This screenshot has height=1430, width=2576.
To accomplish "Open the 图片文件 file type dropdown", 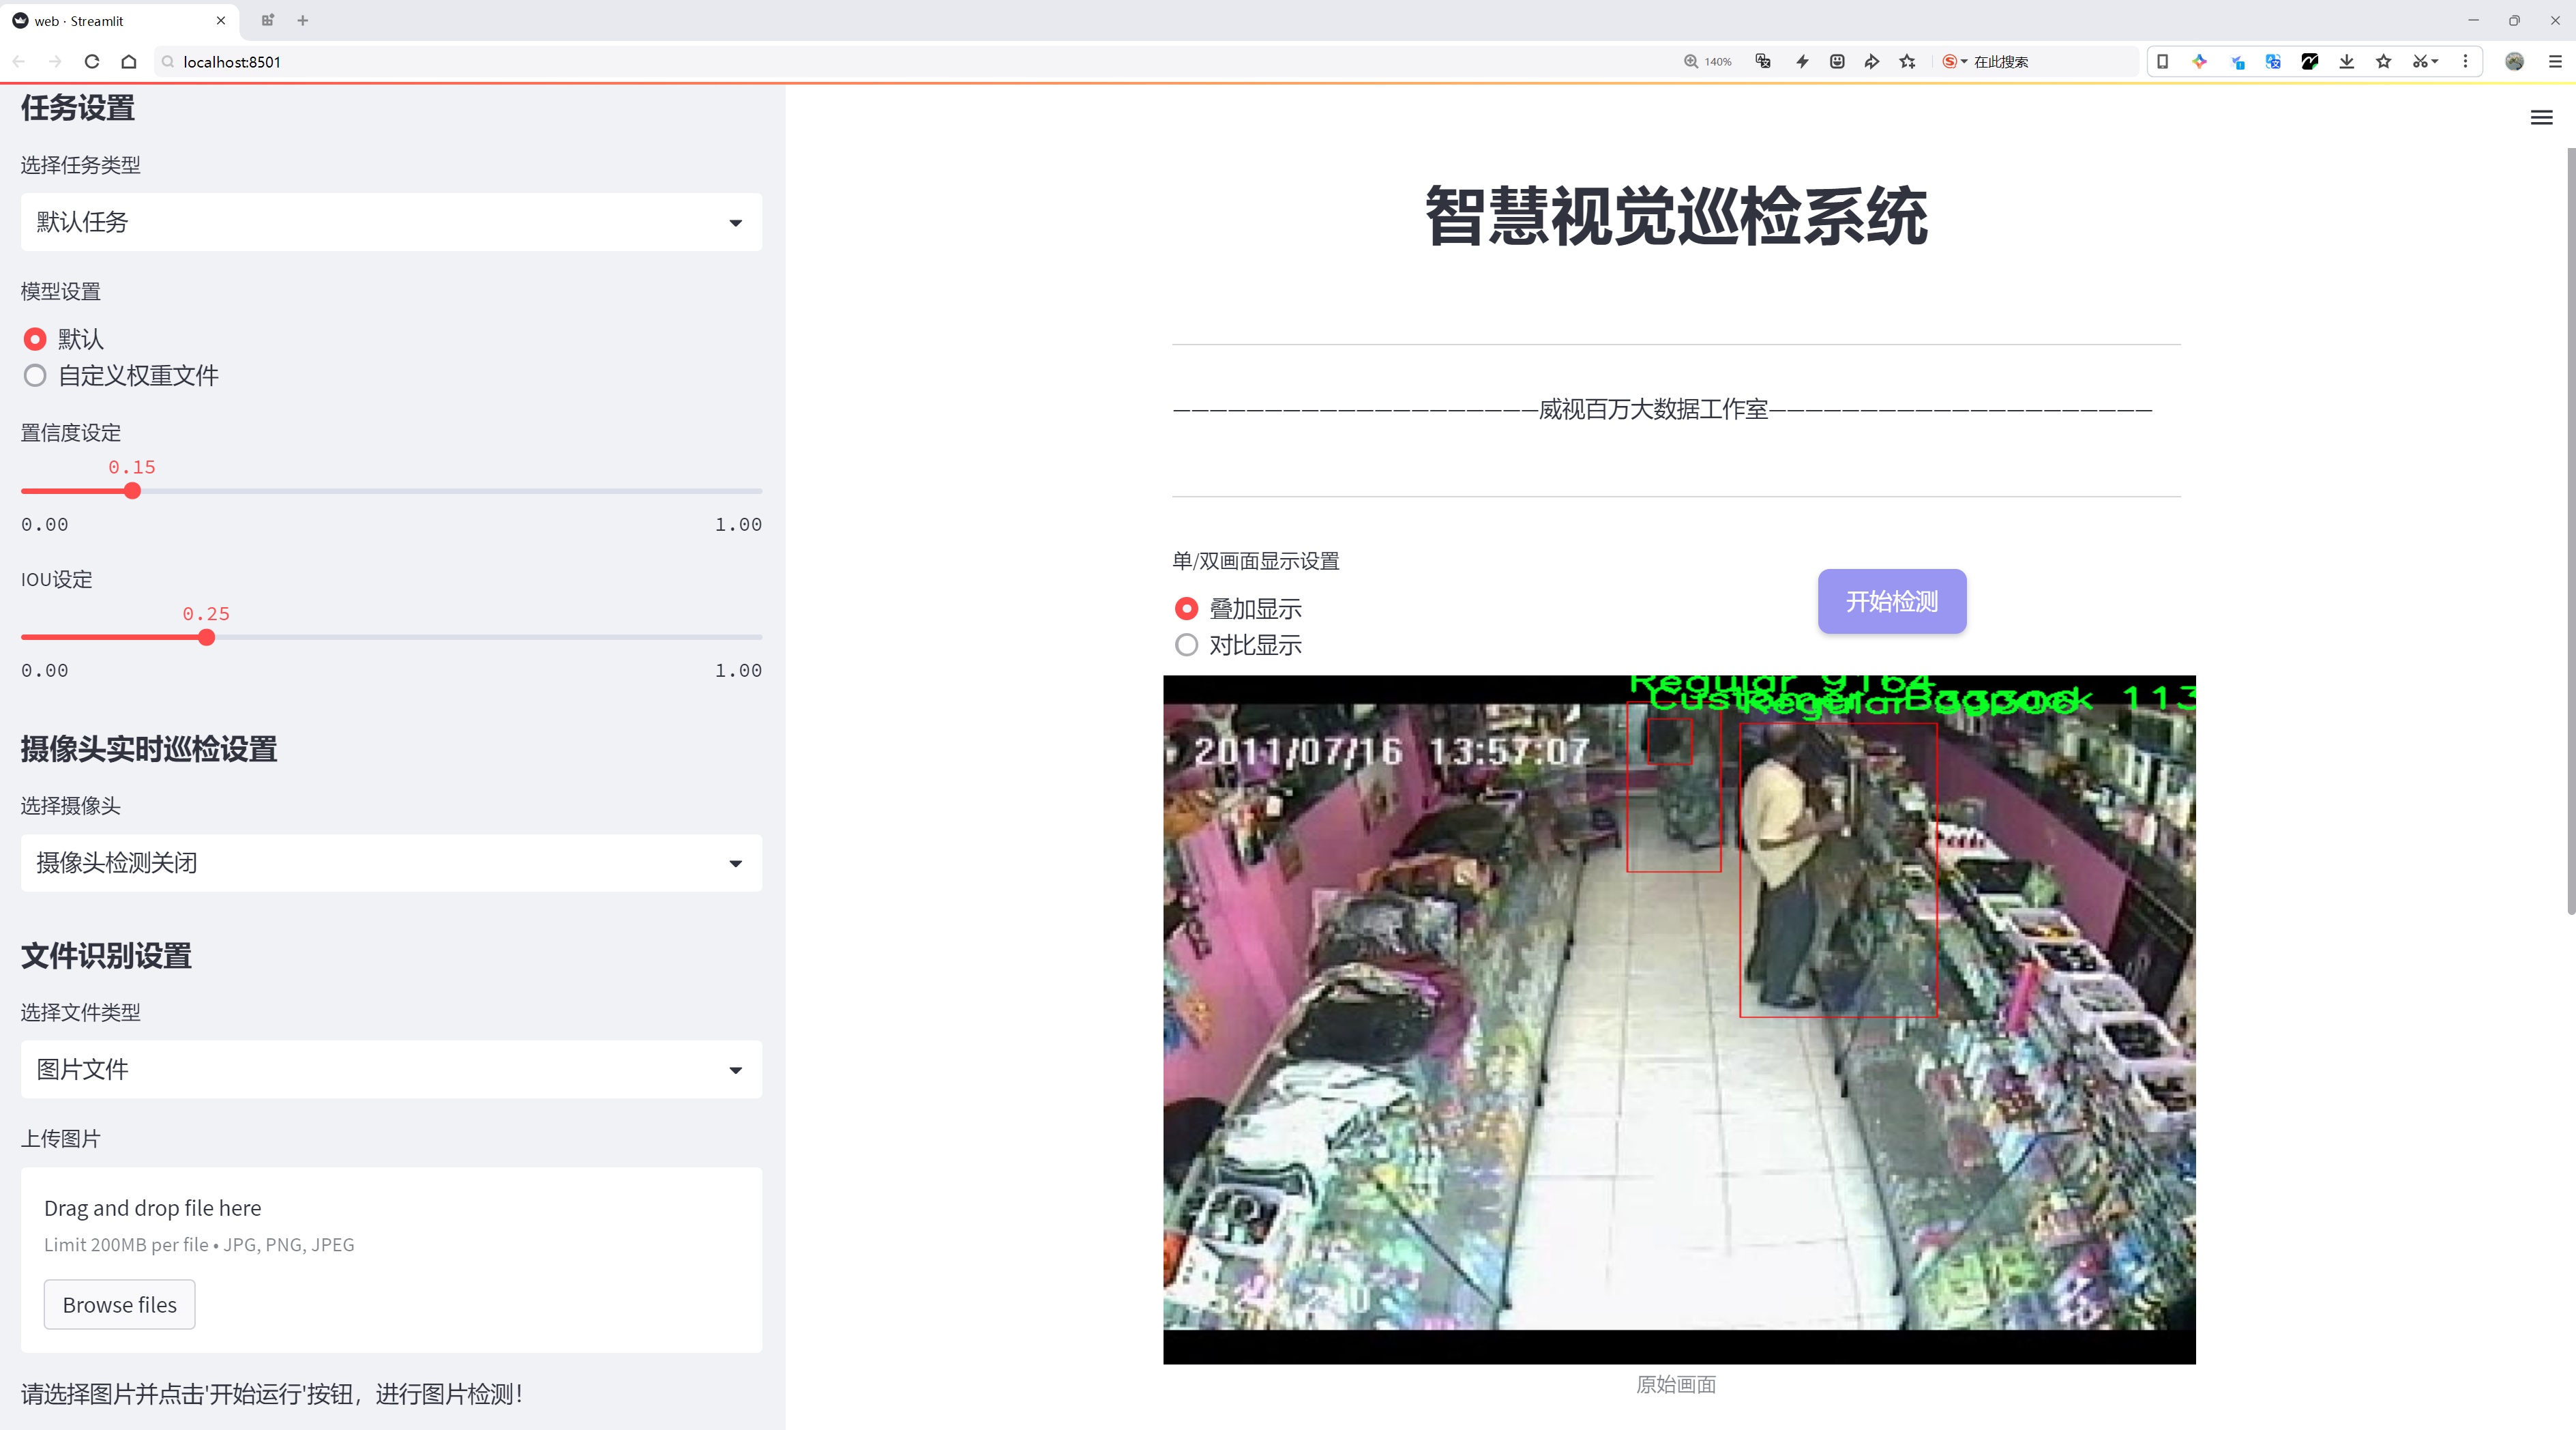I will click(x=391, y=1070).
